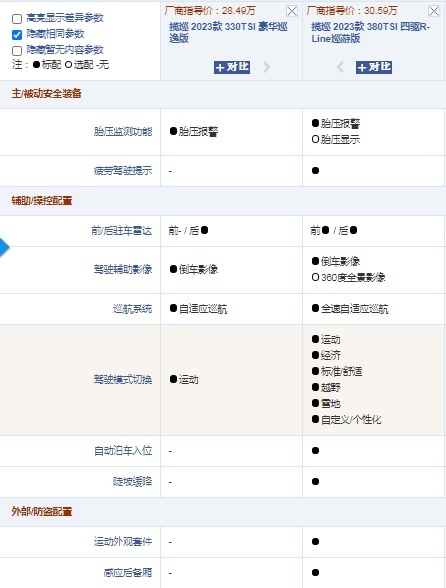446x588 pixels.
Task: Open 自动泊车入位 parameter link
Action: 123,450
